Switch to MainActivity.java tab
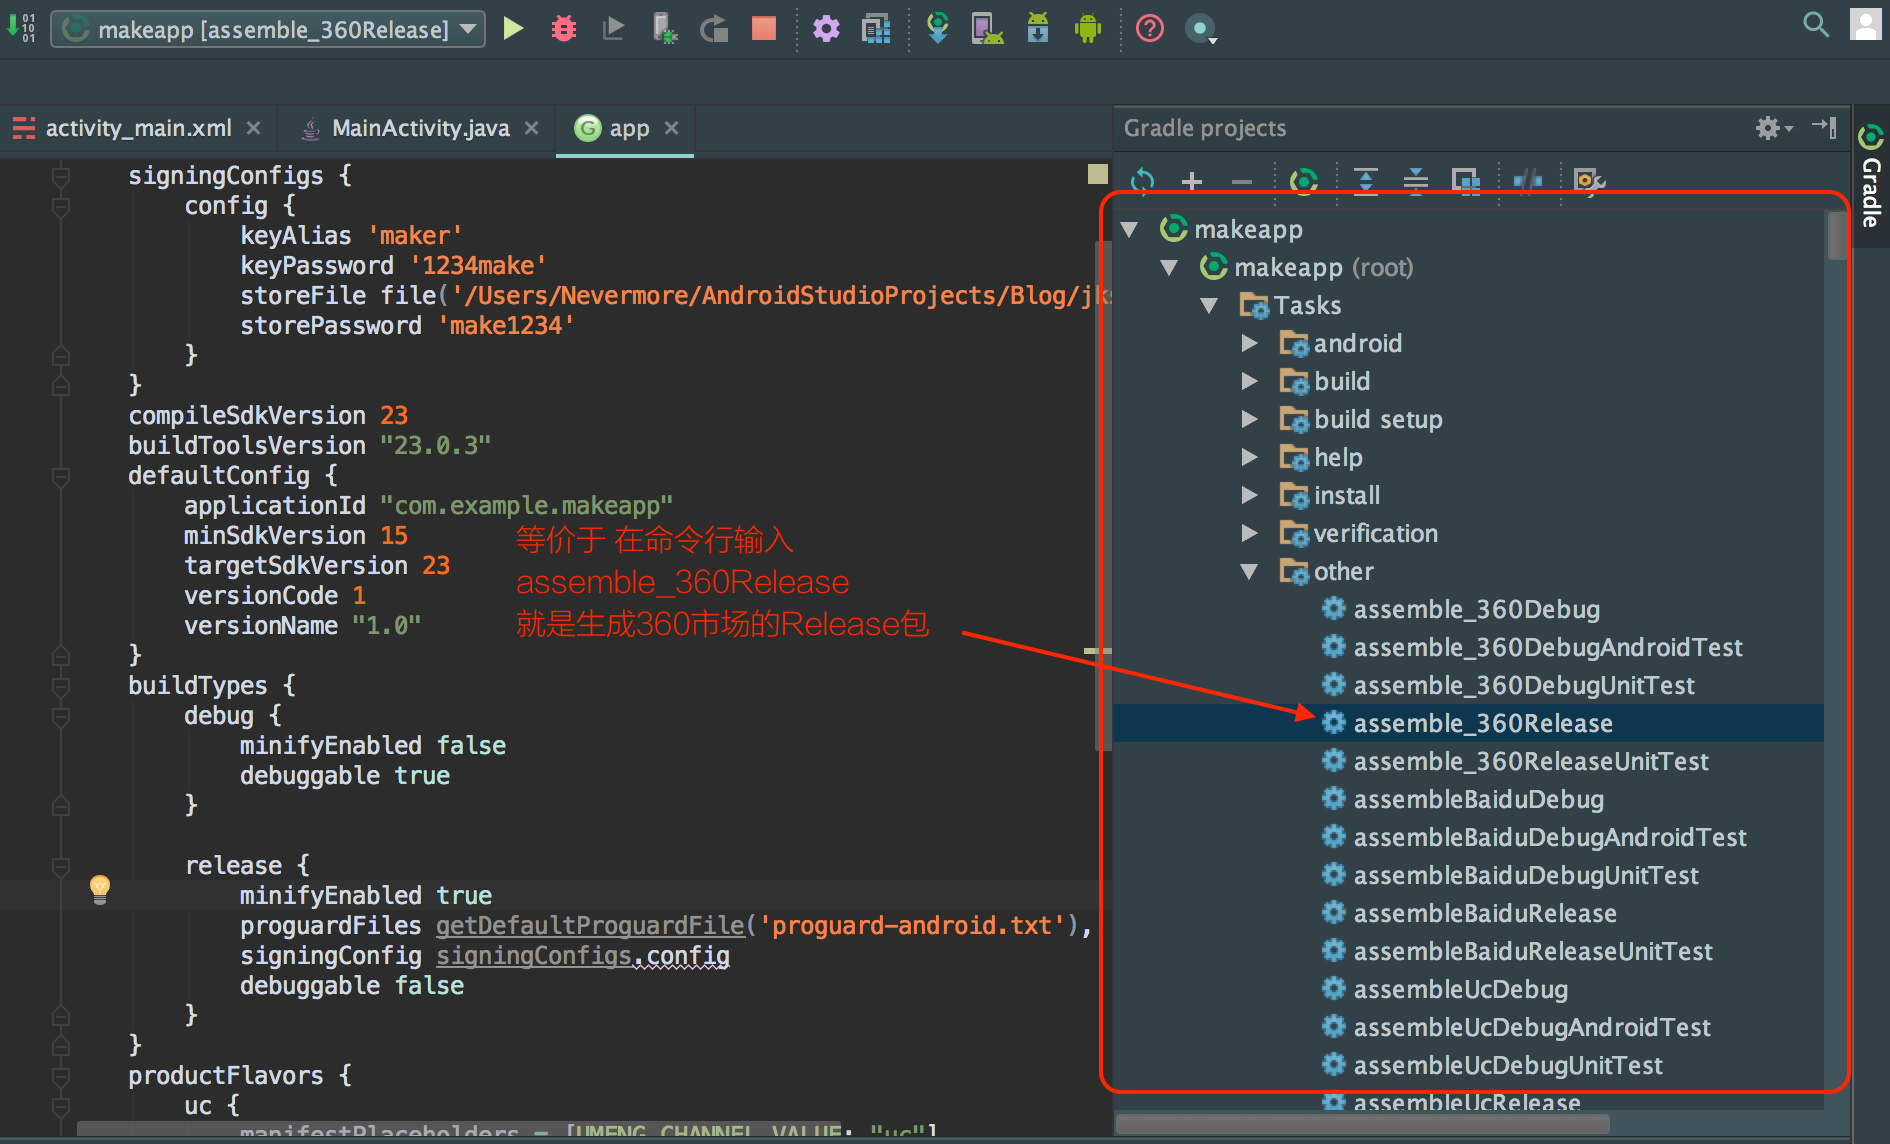1890x1144 pixels. coord(420,129)
